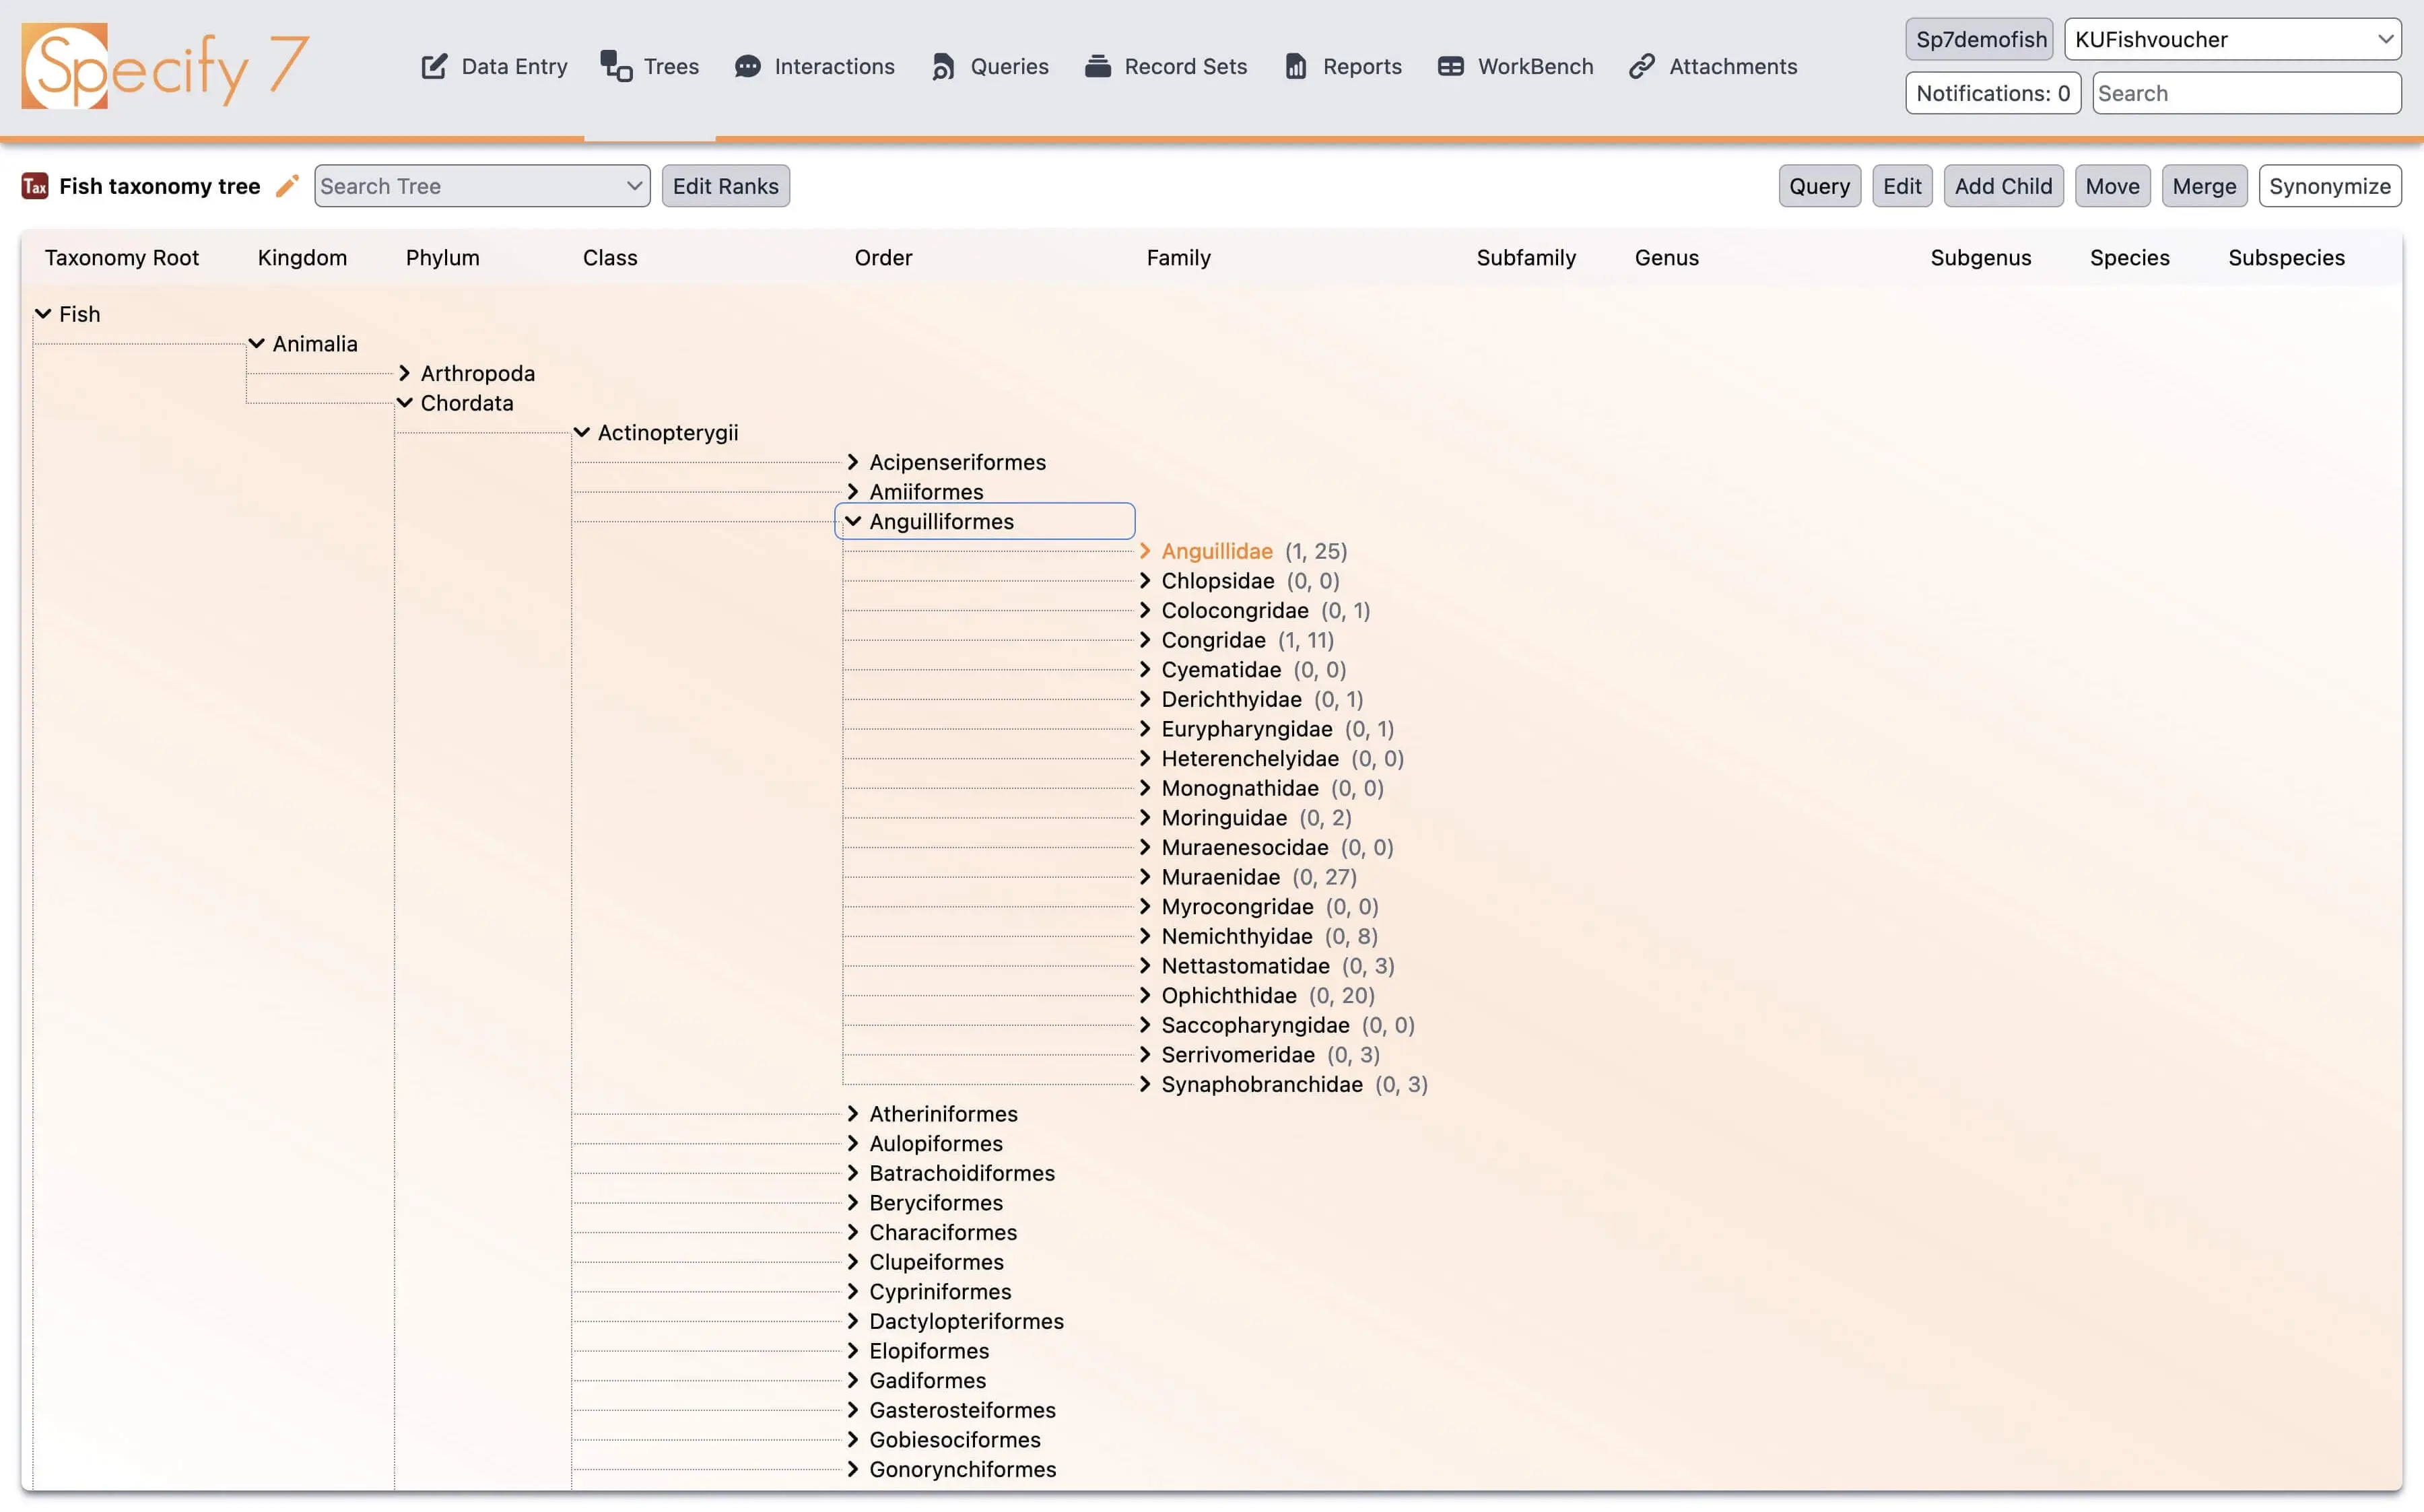The height and width of the screenshot is (1512, 2424).
Task: Click the Specify 7 logo
Action: click(165, 66)
